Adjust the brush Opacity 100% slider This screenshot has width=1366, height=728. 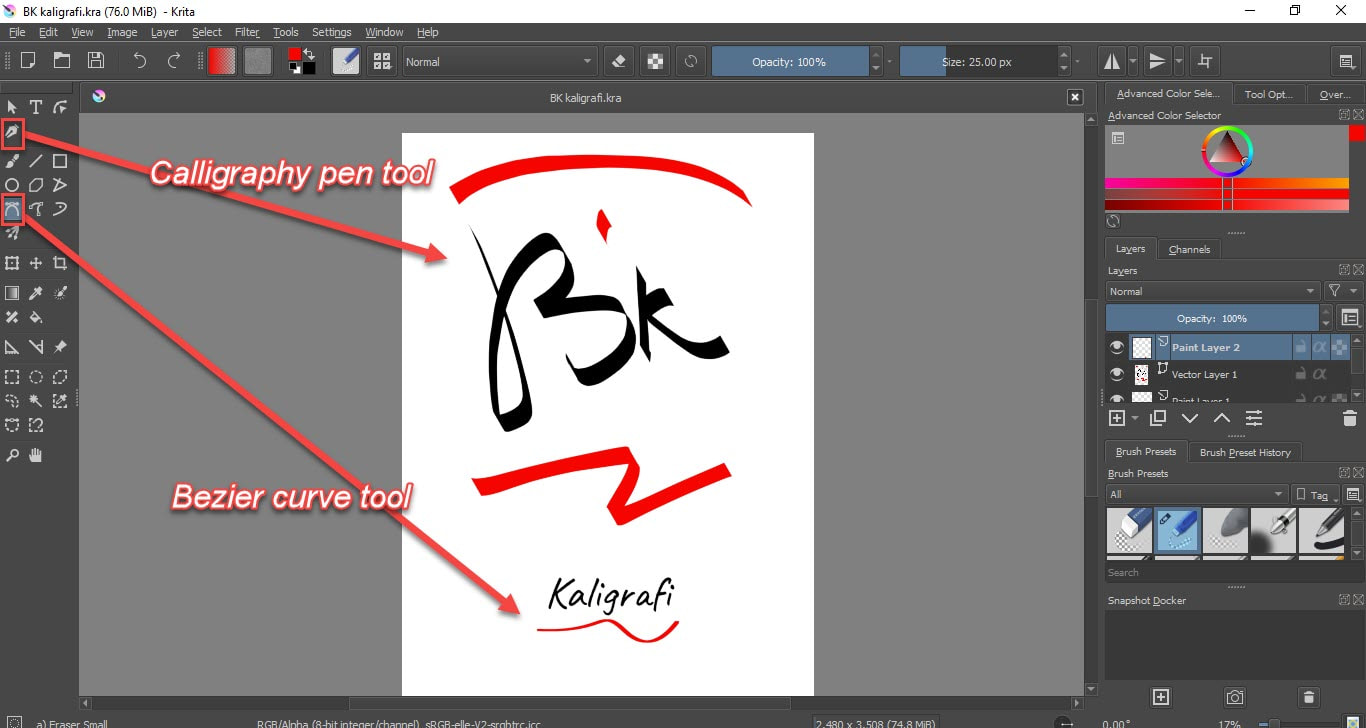click(x=789, y=61)
